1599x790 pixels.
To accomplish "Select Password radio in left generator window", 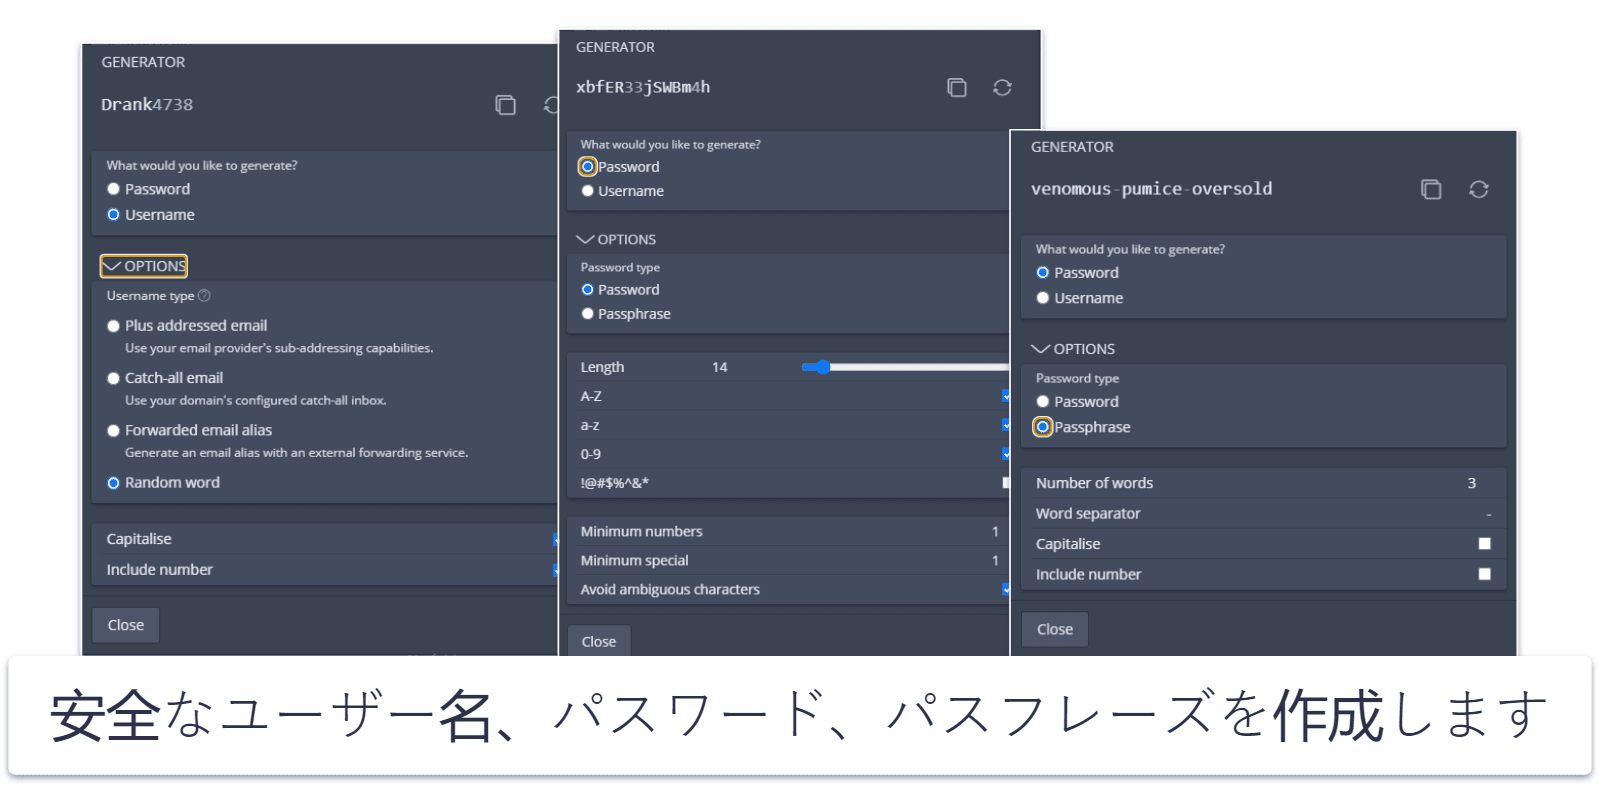I will (x=113, y=189).
